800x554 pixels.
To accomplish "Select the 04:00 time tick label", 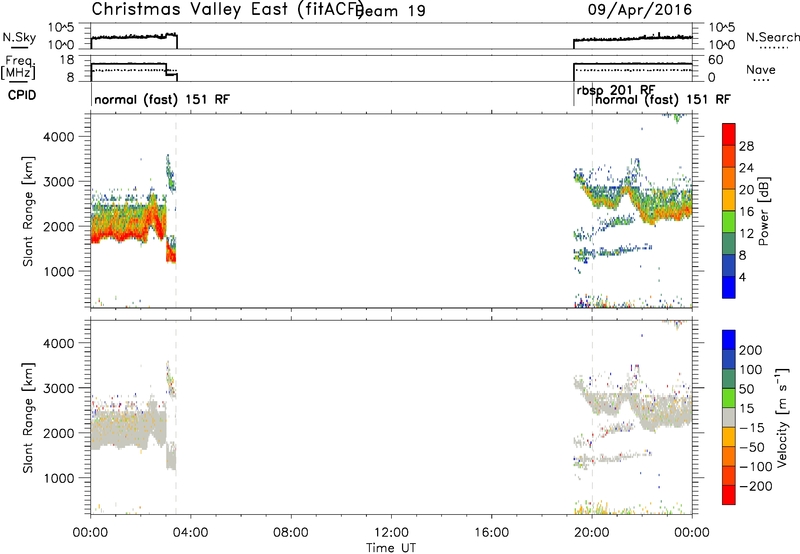I will coord(191,533).
